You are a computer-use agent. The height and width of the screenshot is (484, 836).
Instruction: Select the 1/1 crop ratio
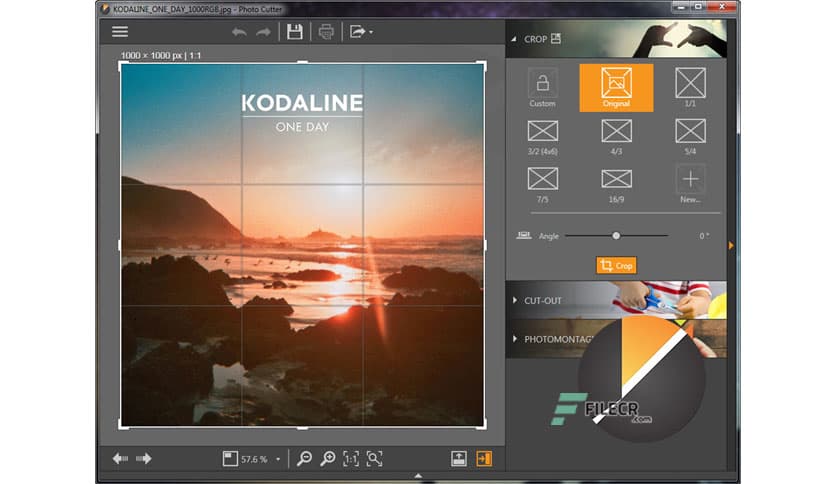690,88
